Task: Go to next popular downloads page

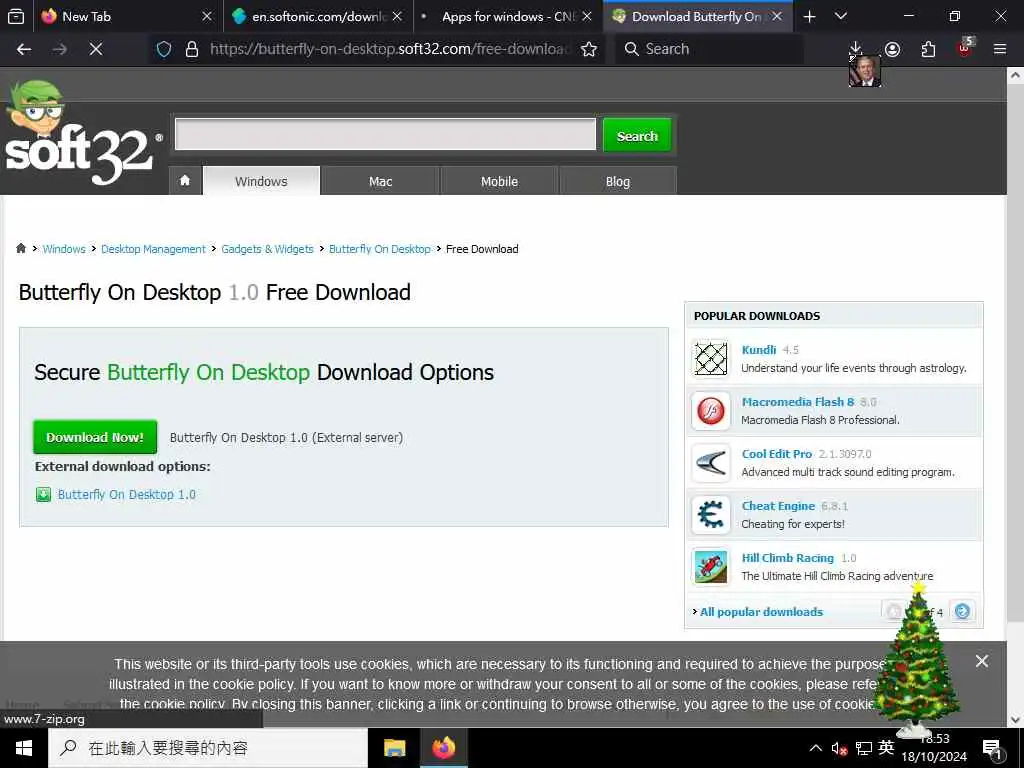Action: point(962,611)
